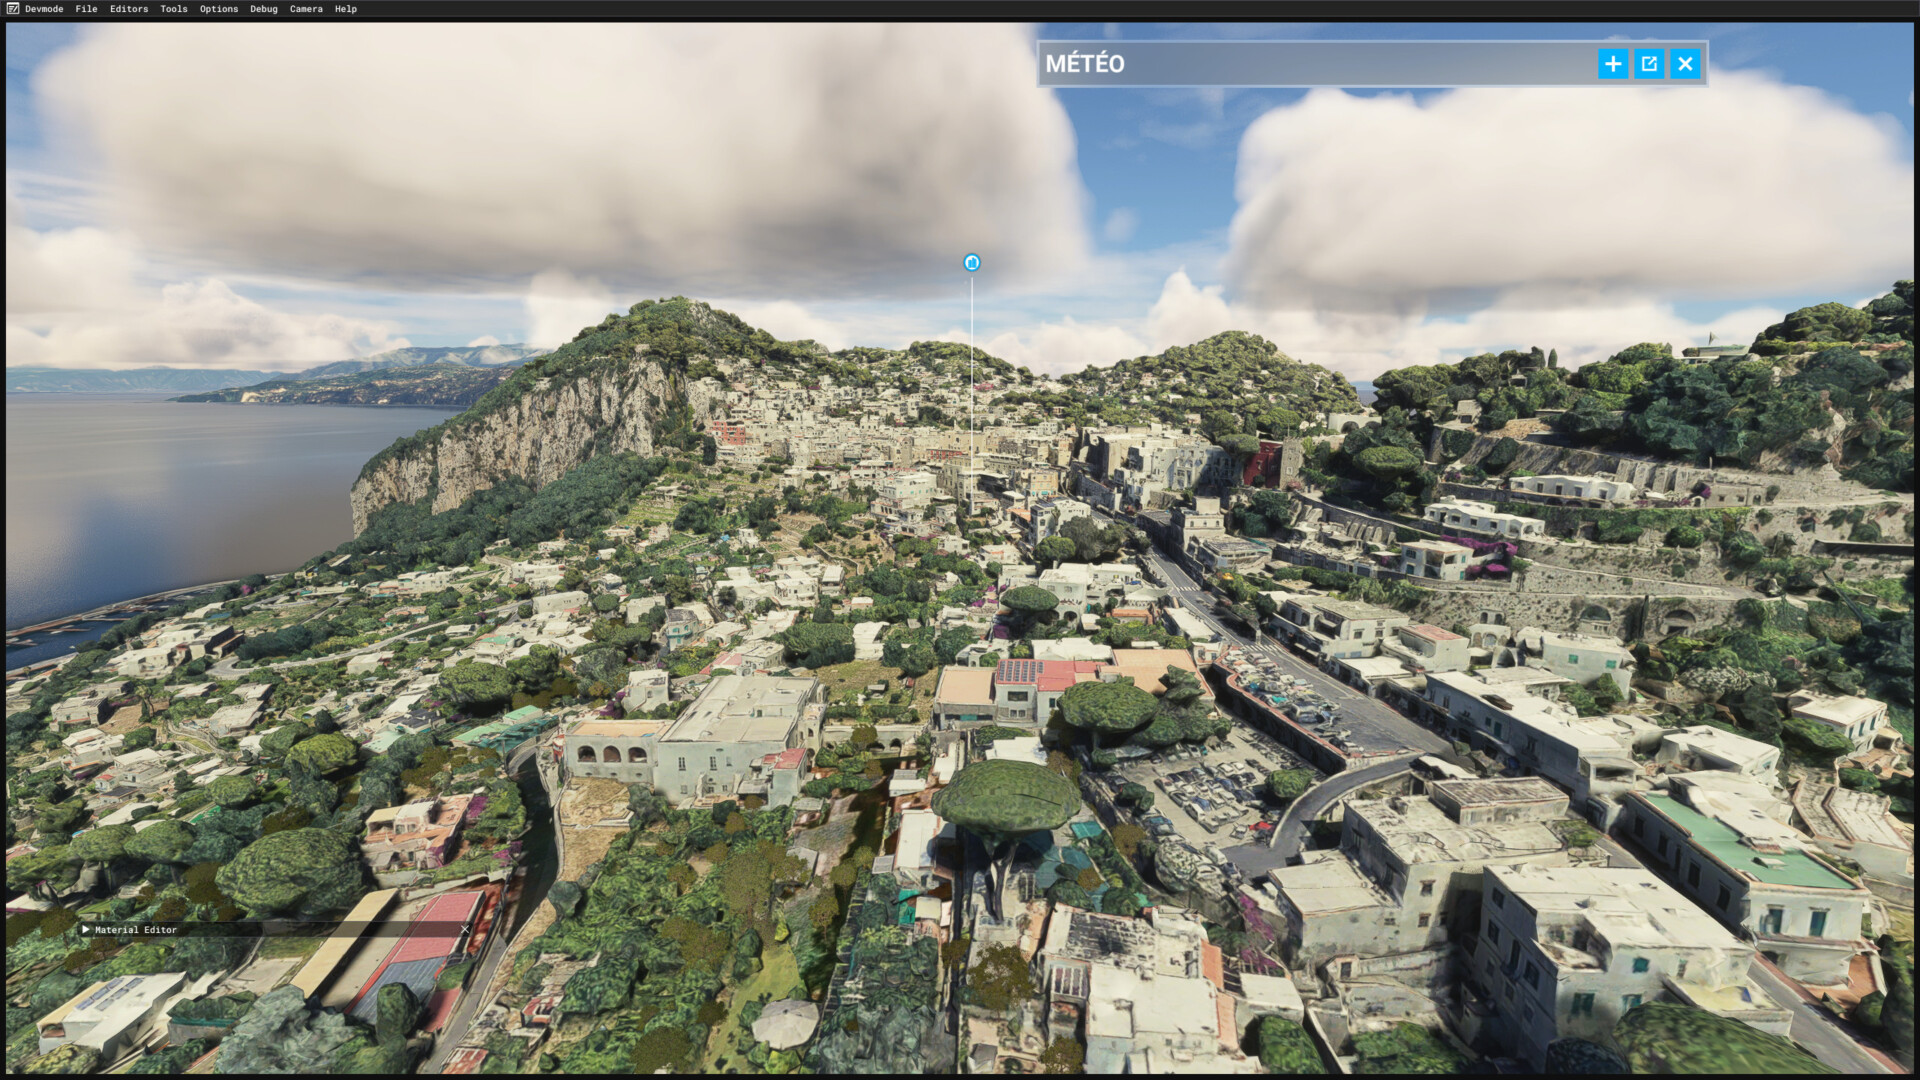Close the MÉTÉO panel
Image resolution: width=1920 pixels, height=1080 pixels.
[x=1685, y=64]
